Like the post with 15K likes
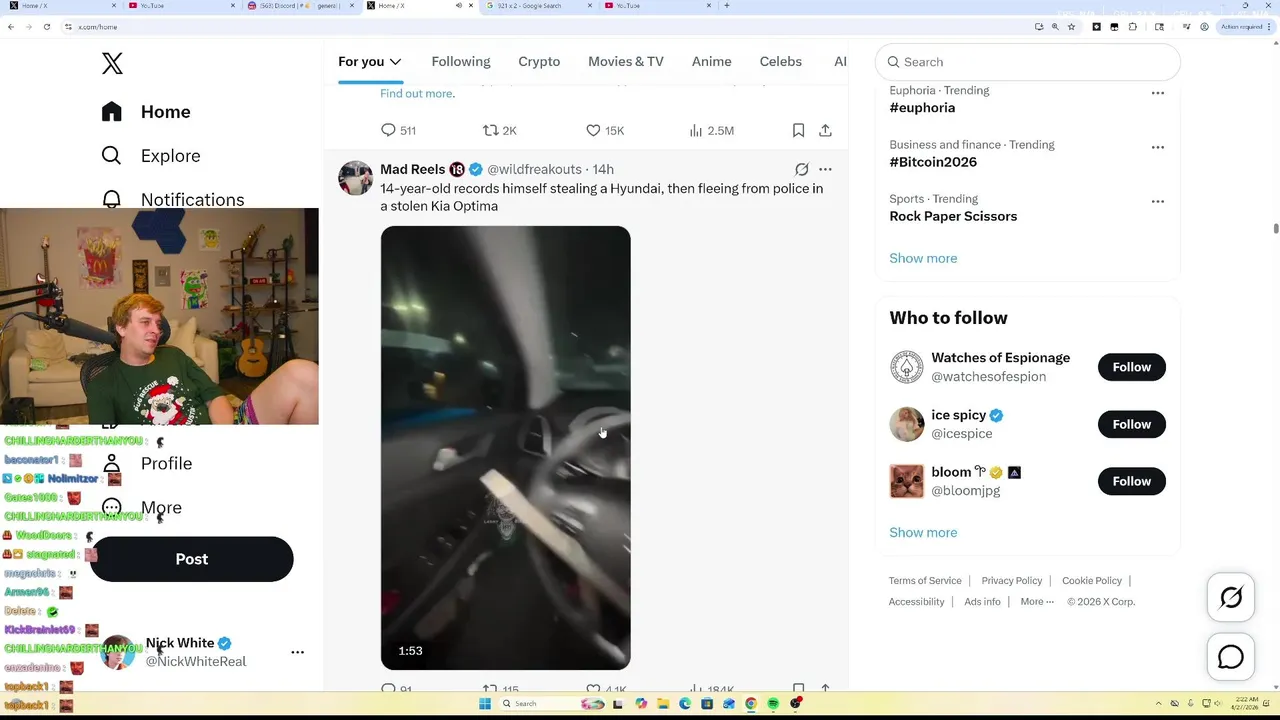1280x720 pixels. 605,130
